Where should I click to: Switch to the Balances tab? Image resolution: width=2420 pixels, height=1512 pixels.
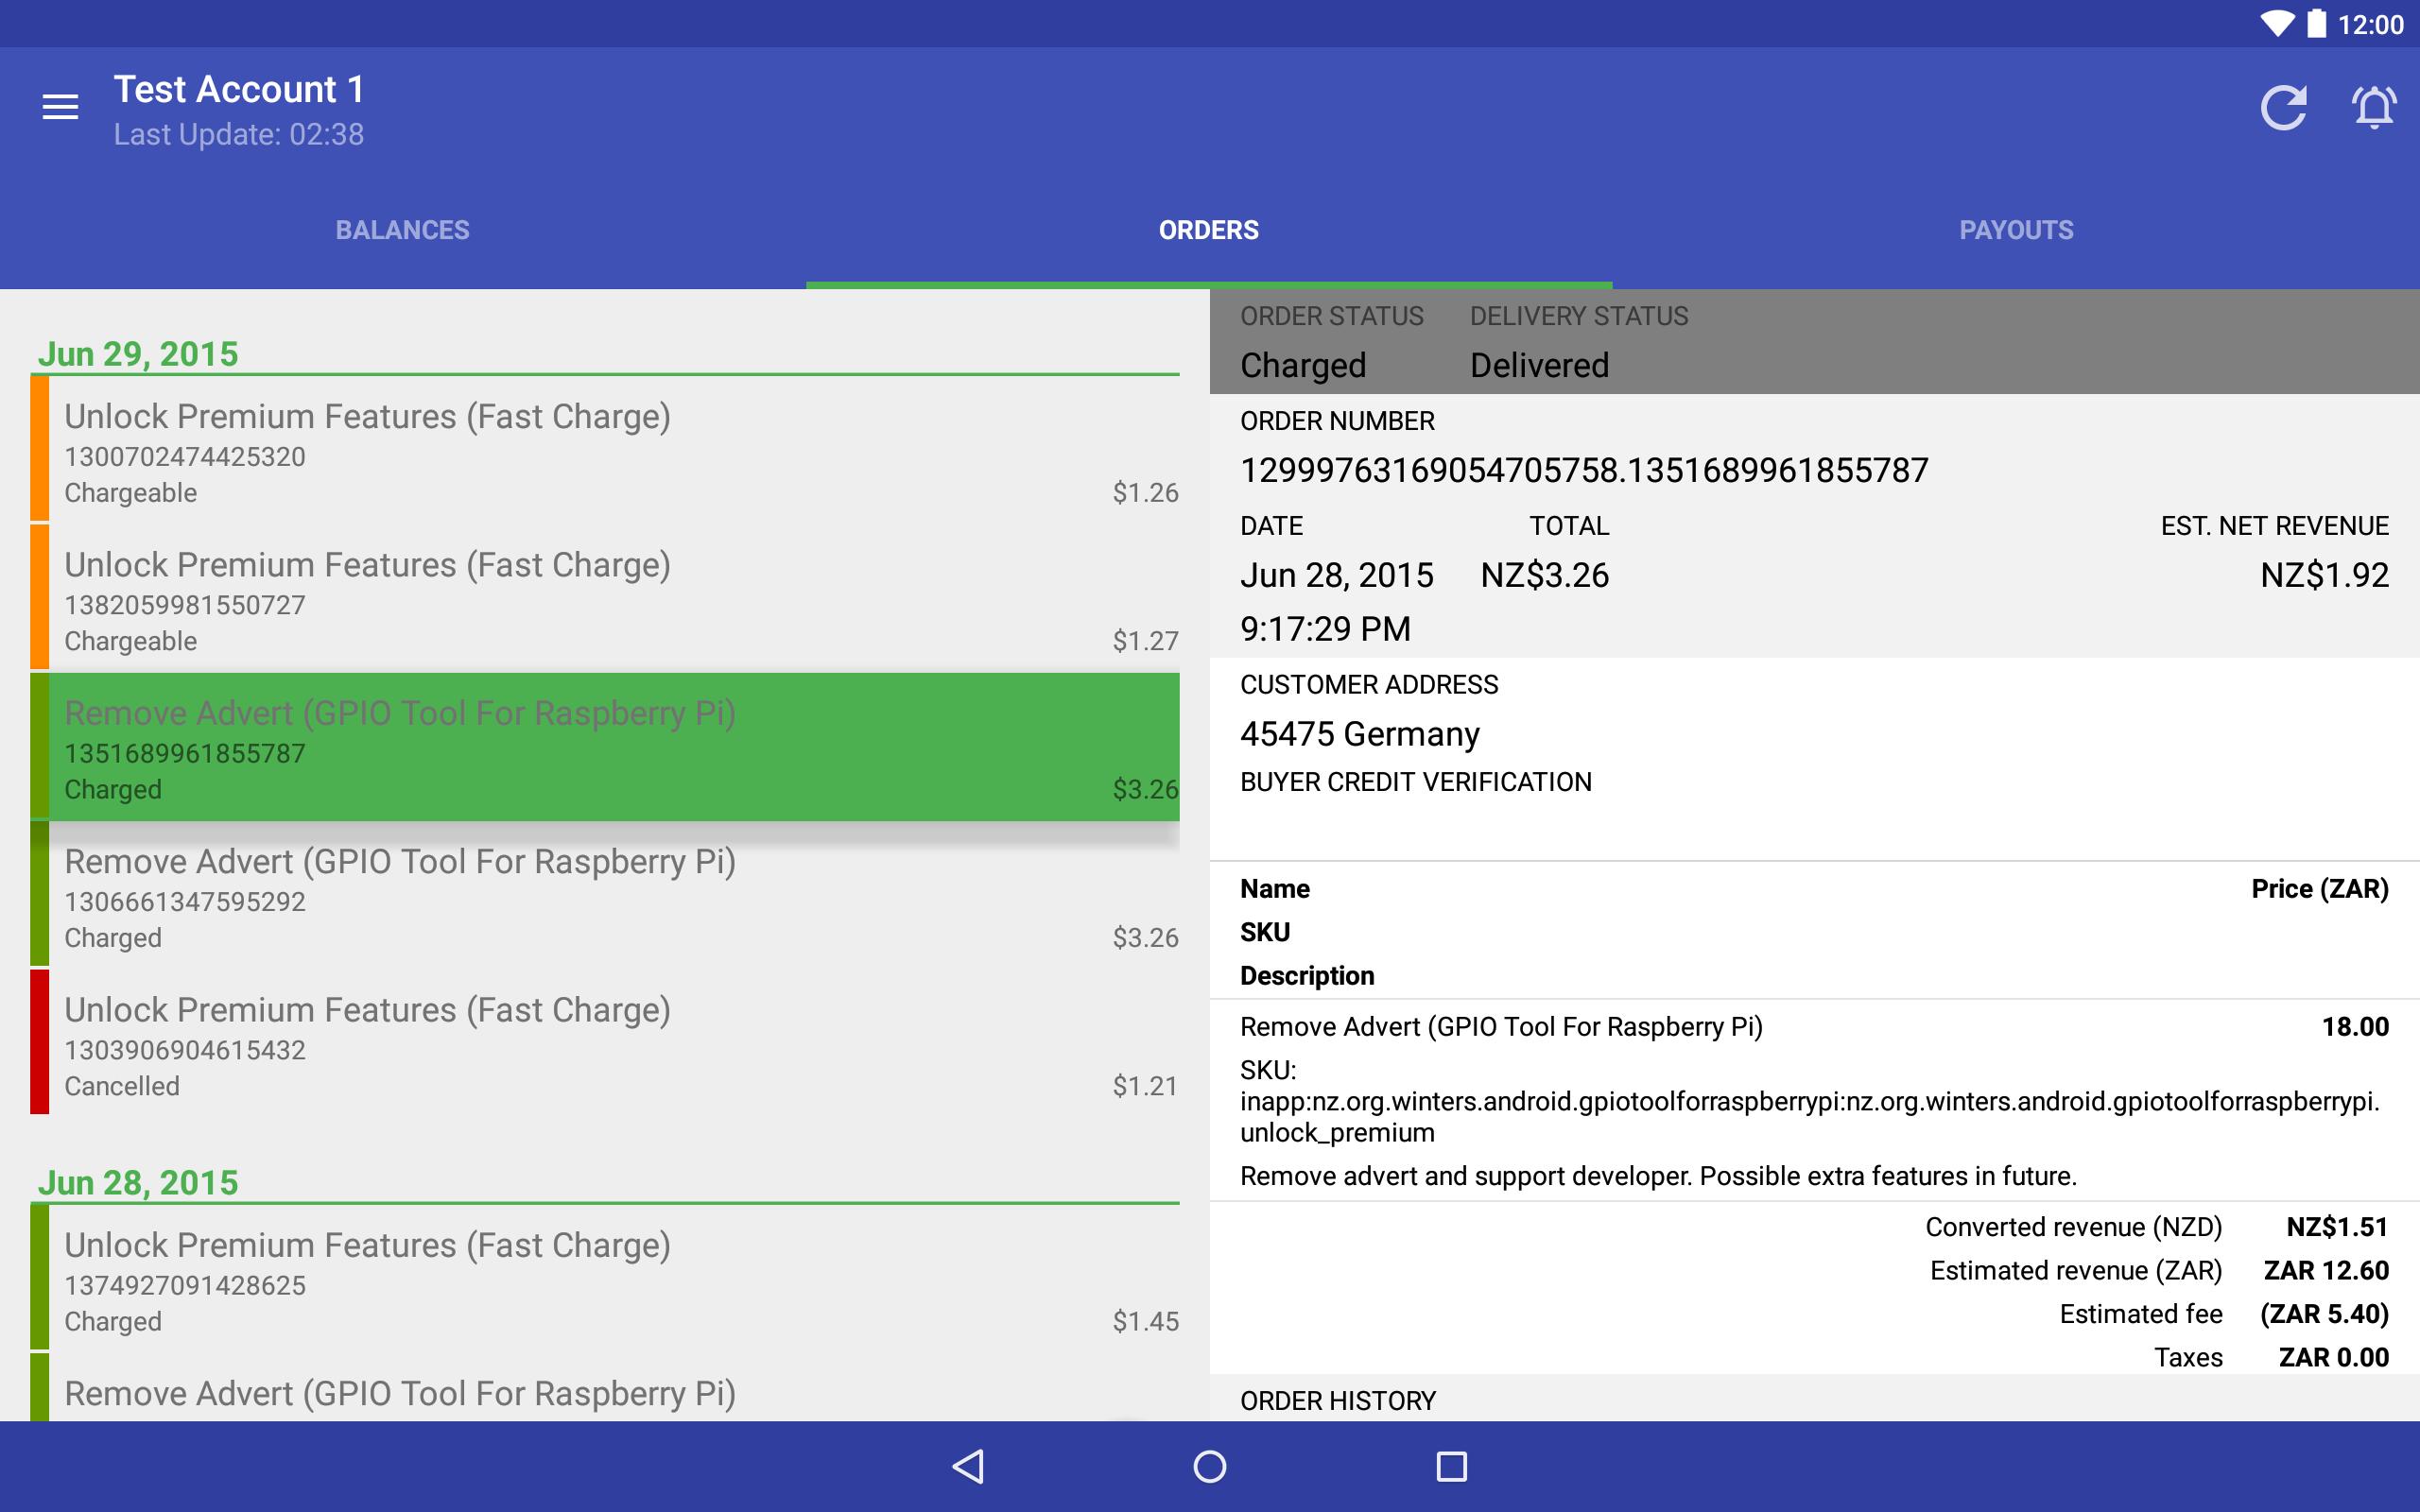(402, 230)
